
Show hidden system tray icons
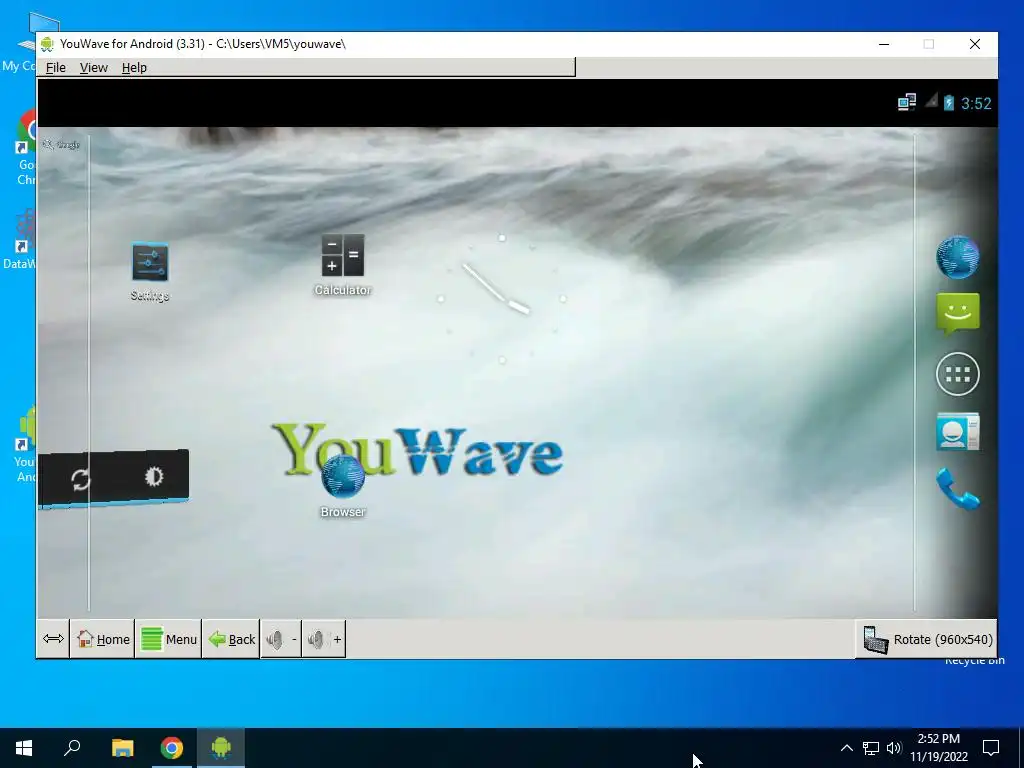tap(846, 748)
